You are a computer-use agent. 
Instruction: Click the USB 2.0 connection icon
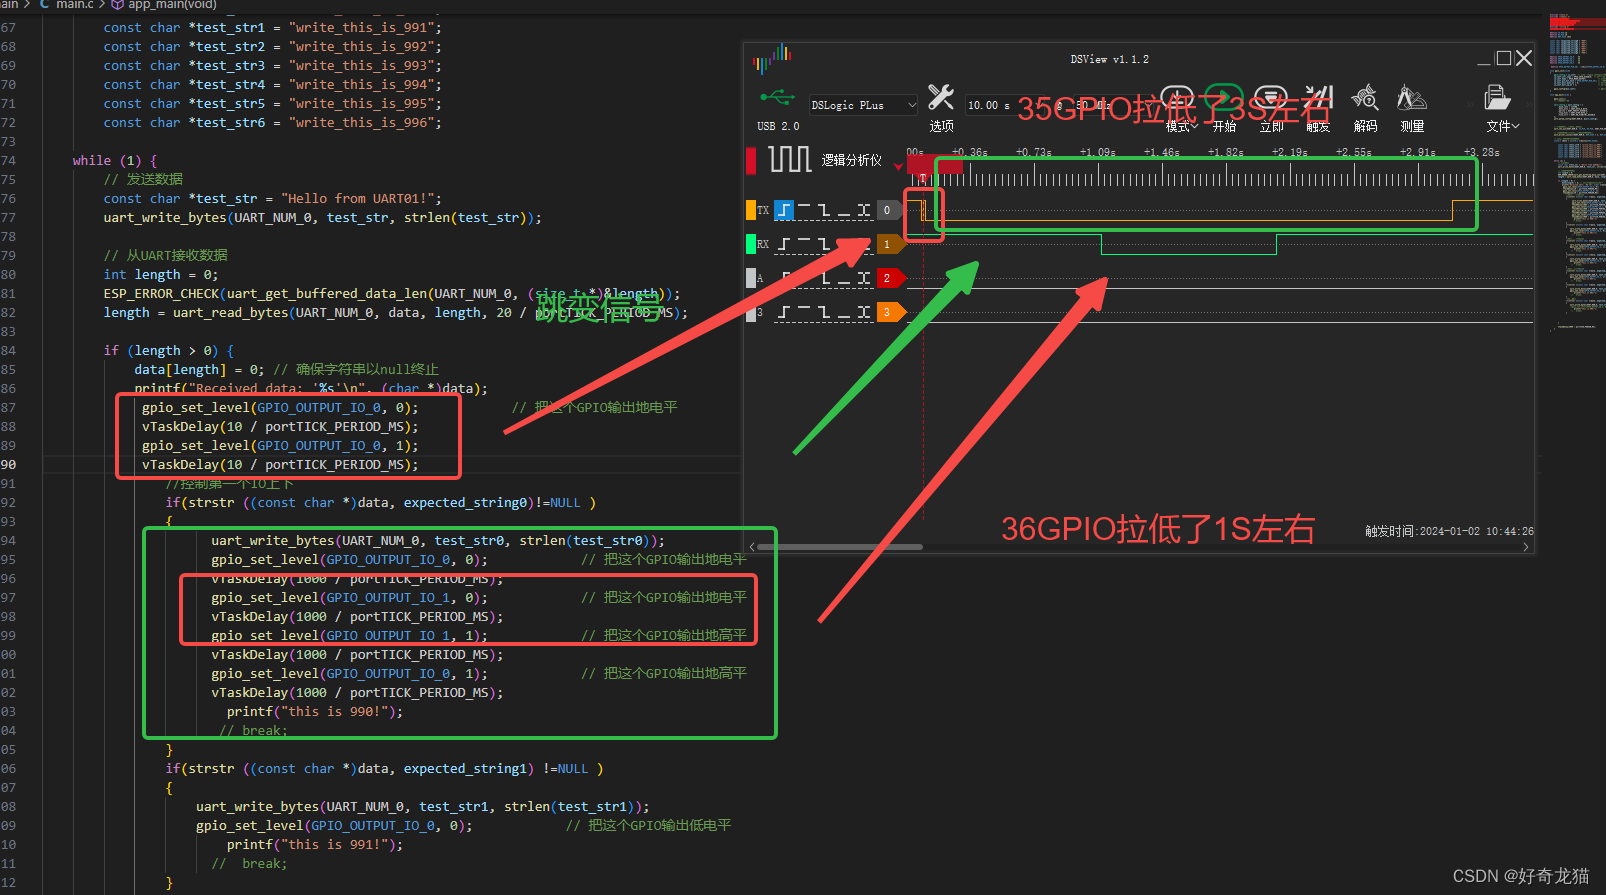778,98
